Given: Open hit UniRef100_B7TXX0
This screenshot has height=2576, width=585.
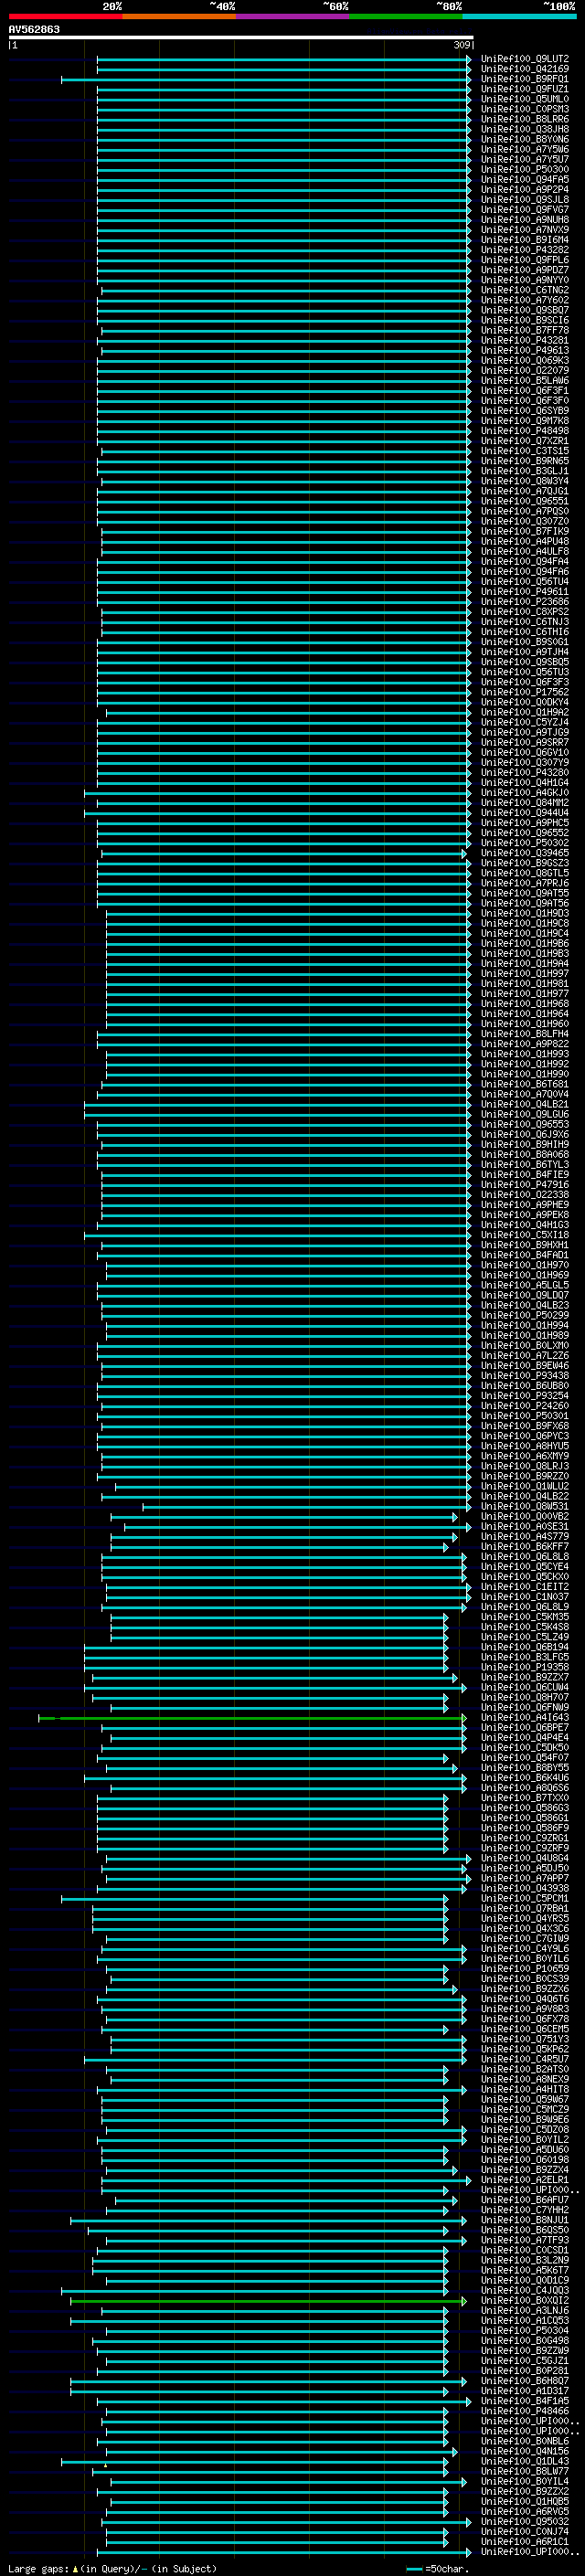Looking at the screenshot, I should (x=524, y=1798).
